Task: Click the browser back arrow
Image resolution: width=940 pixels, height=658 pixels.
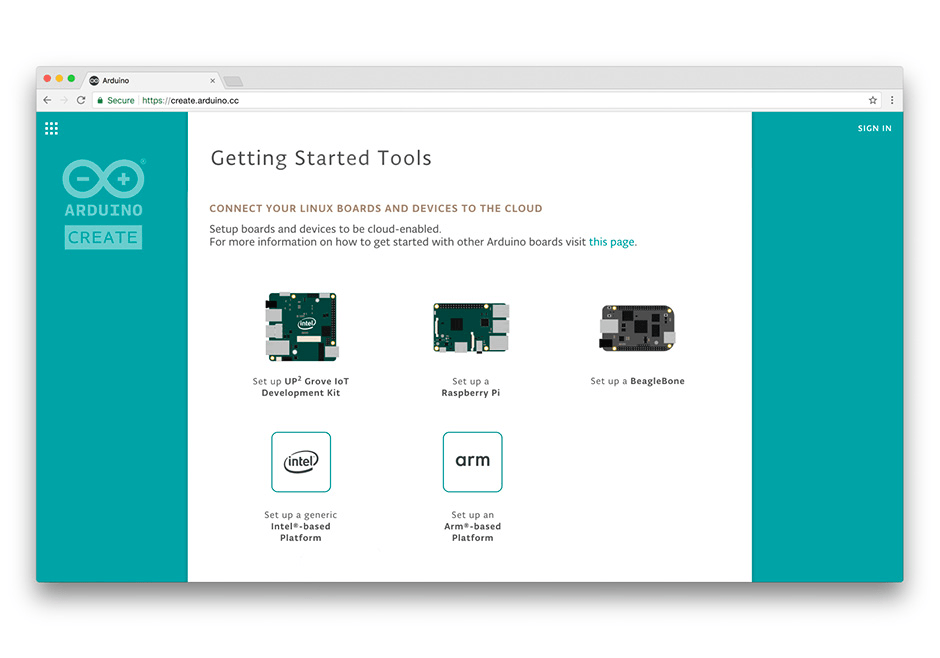Action: tap(47, 100)
